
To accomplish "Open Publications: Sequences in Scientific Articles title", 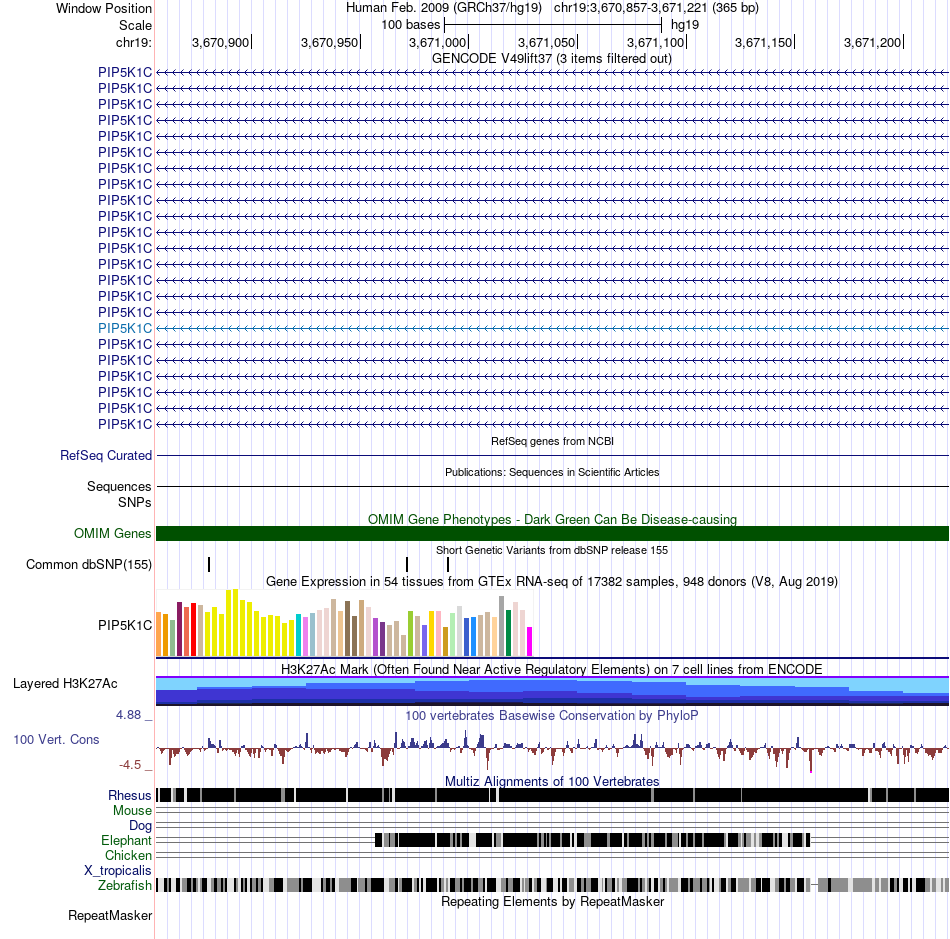I will pyautogui.click(x=552, y=472).
